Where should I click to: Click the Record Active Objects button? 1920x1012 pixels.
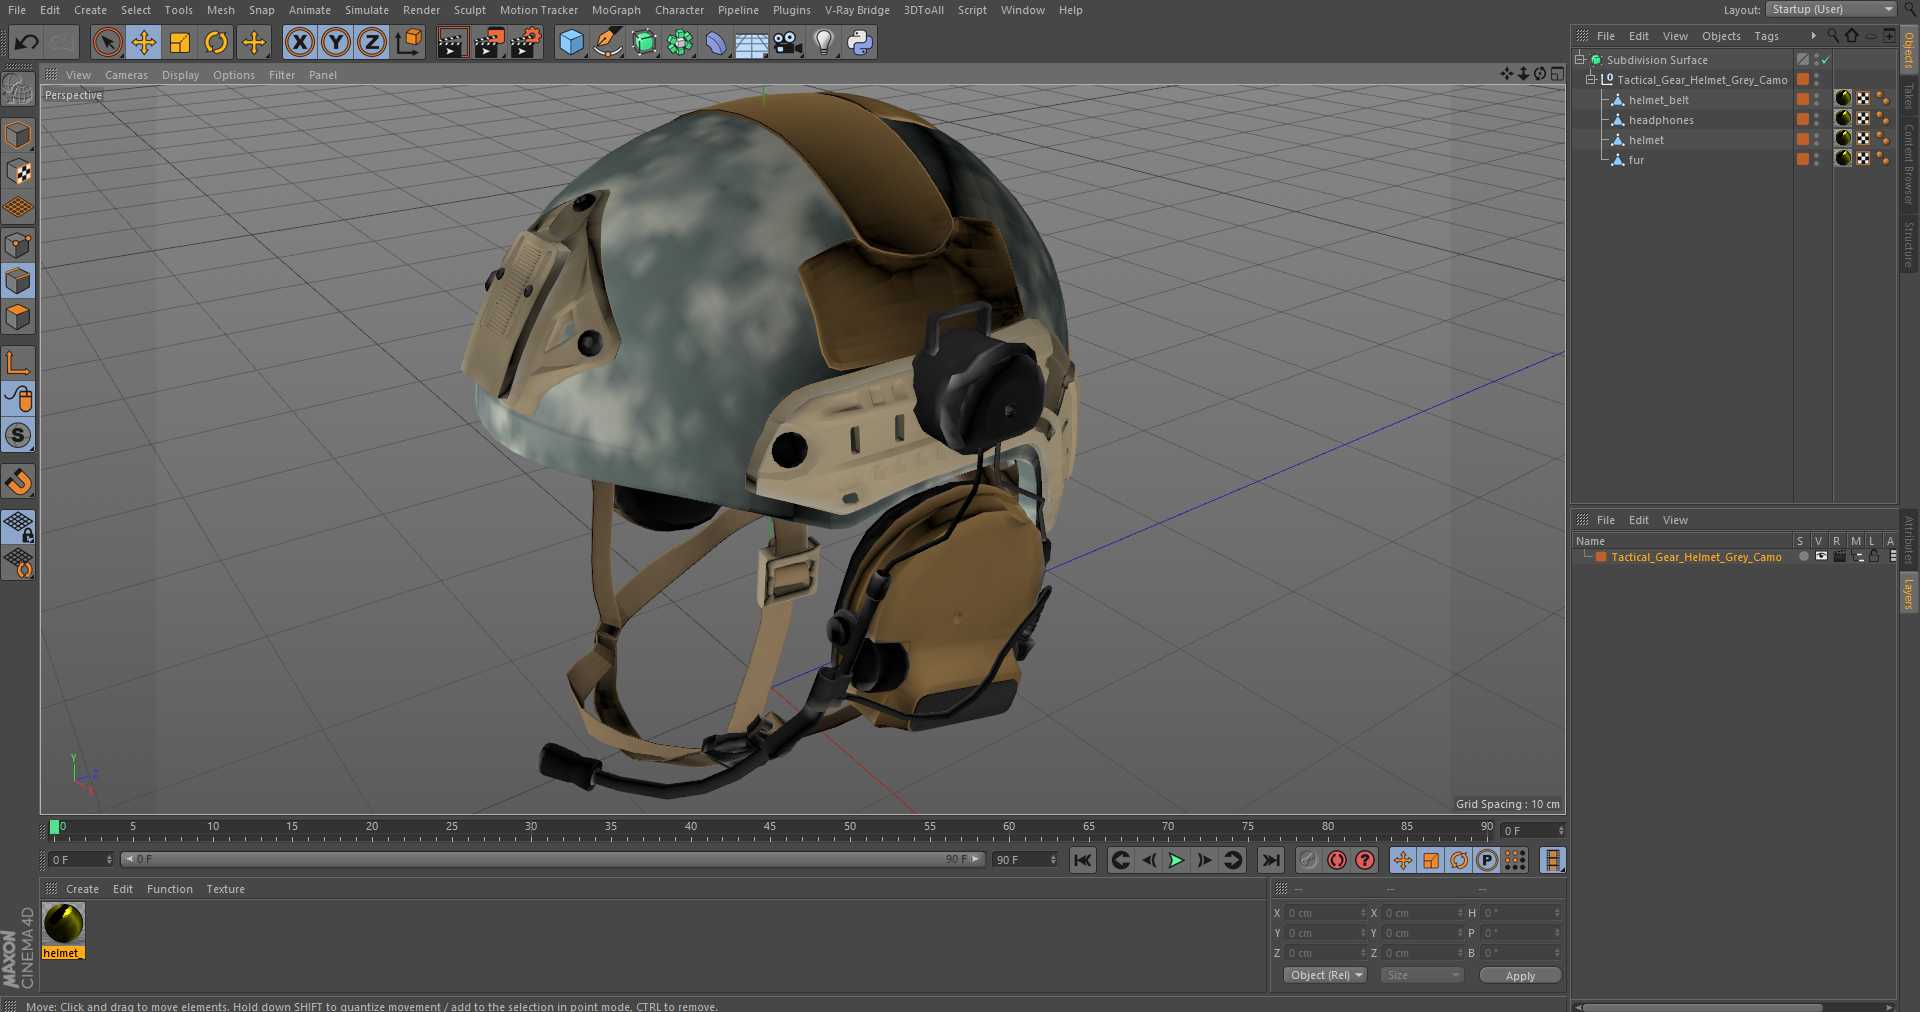coord(1309,860)
